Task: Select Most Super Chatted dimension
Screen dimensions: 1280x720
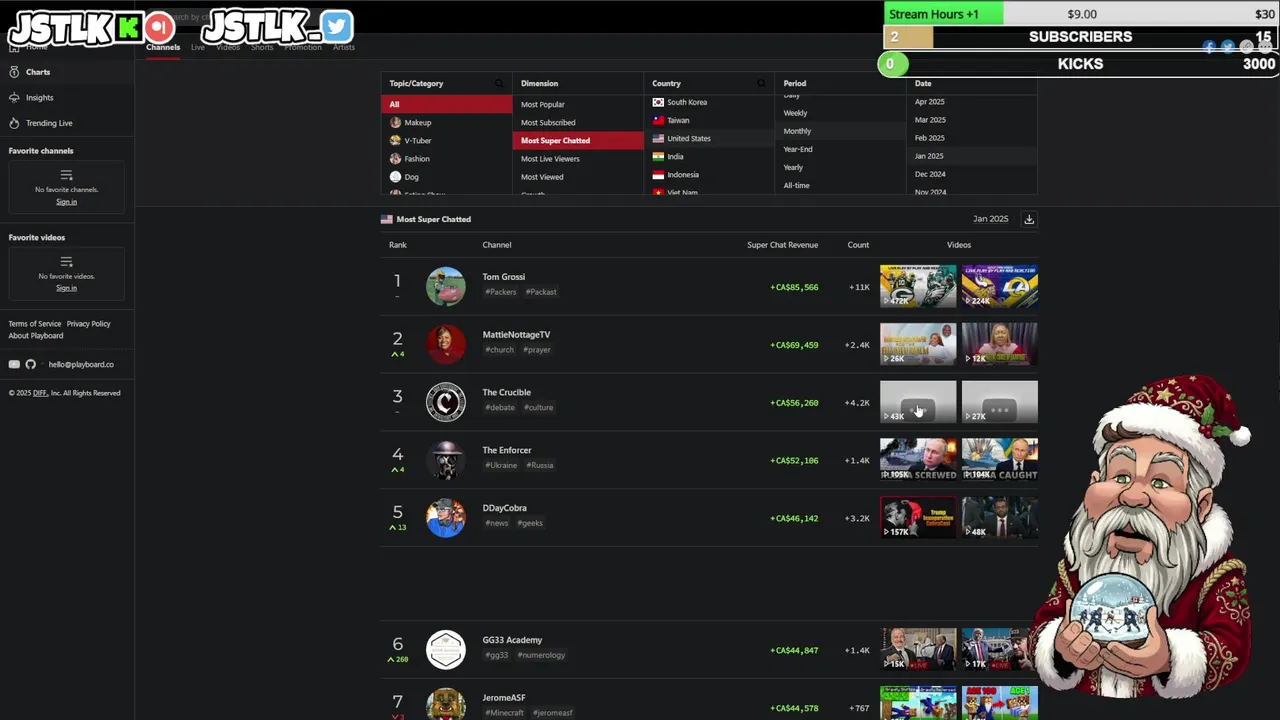Action: (x=578, y=140)
